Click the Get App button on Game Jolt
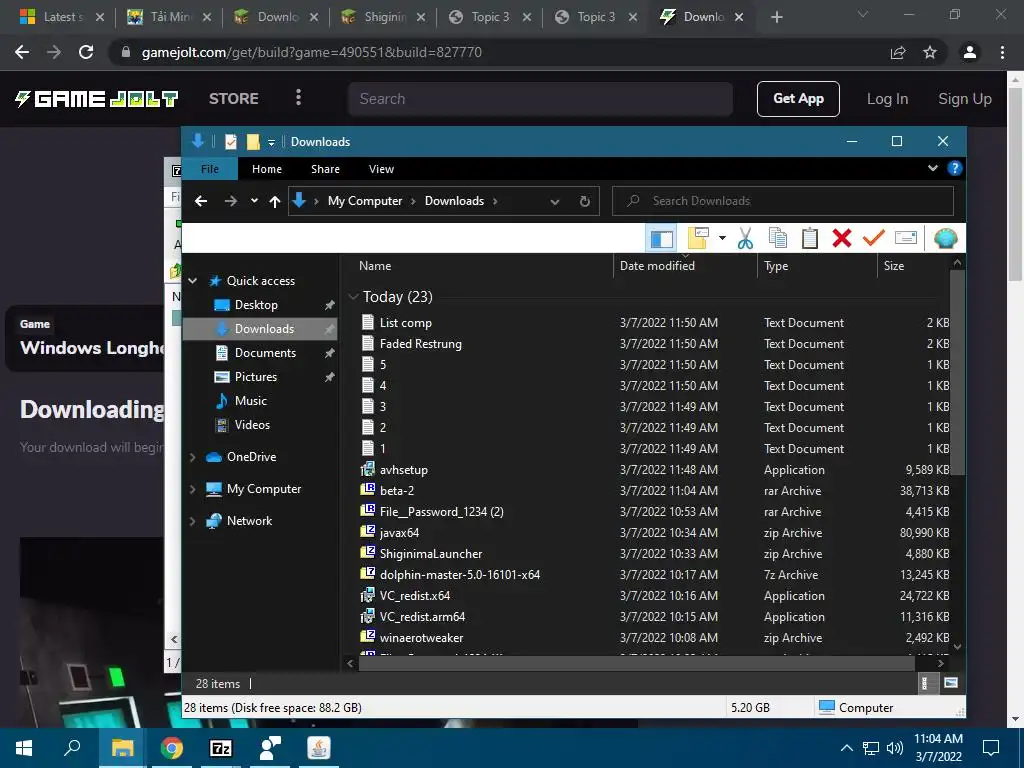The height and width of the screenshot is (768, 1024). [798, 99]
